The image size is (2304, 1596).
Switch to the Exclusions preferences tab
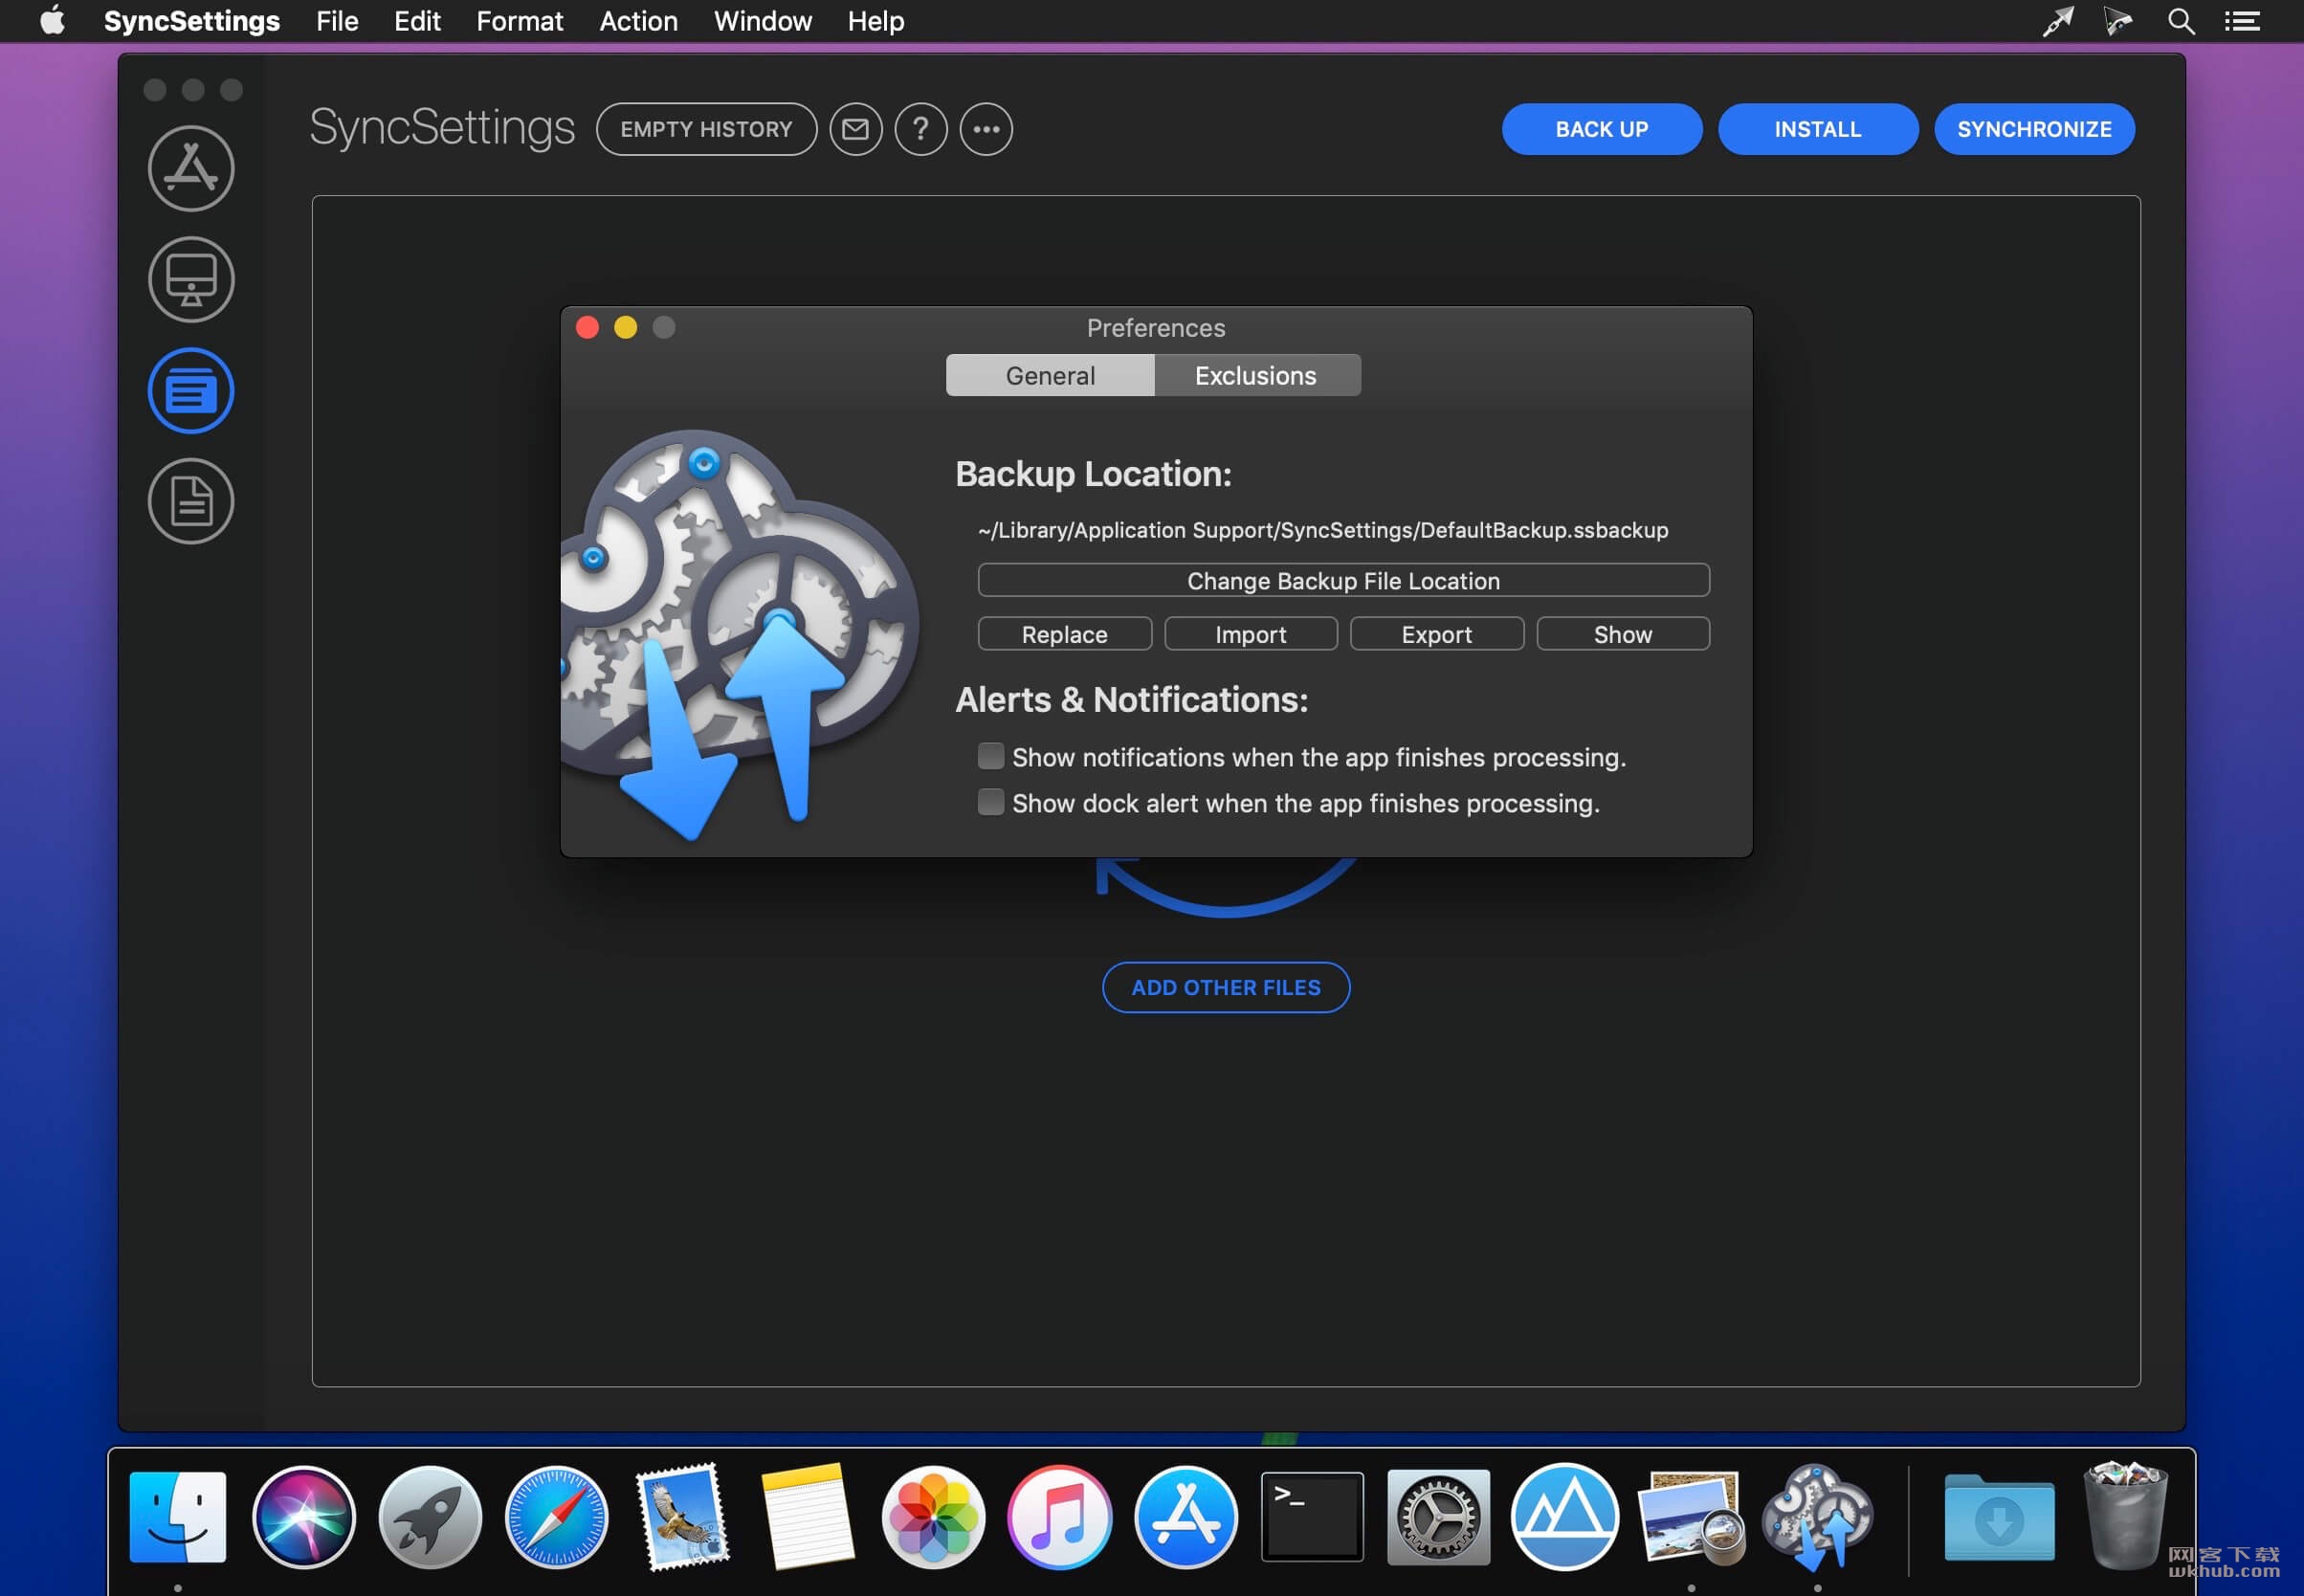point(1256,375)
